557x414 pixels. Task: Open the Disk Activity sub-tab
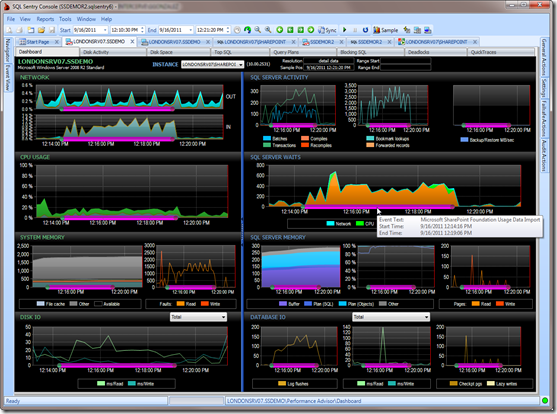(x=113, y=52)
